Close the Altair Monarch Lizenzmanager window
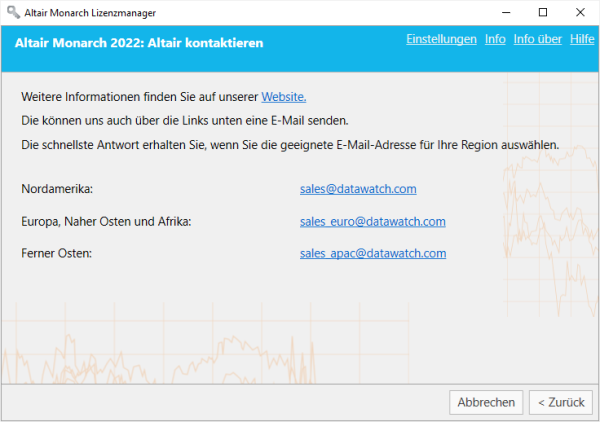This screenshot has width=600, height=422. [580, 12]
